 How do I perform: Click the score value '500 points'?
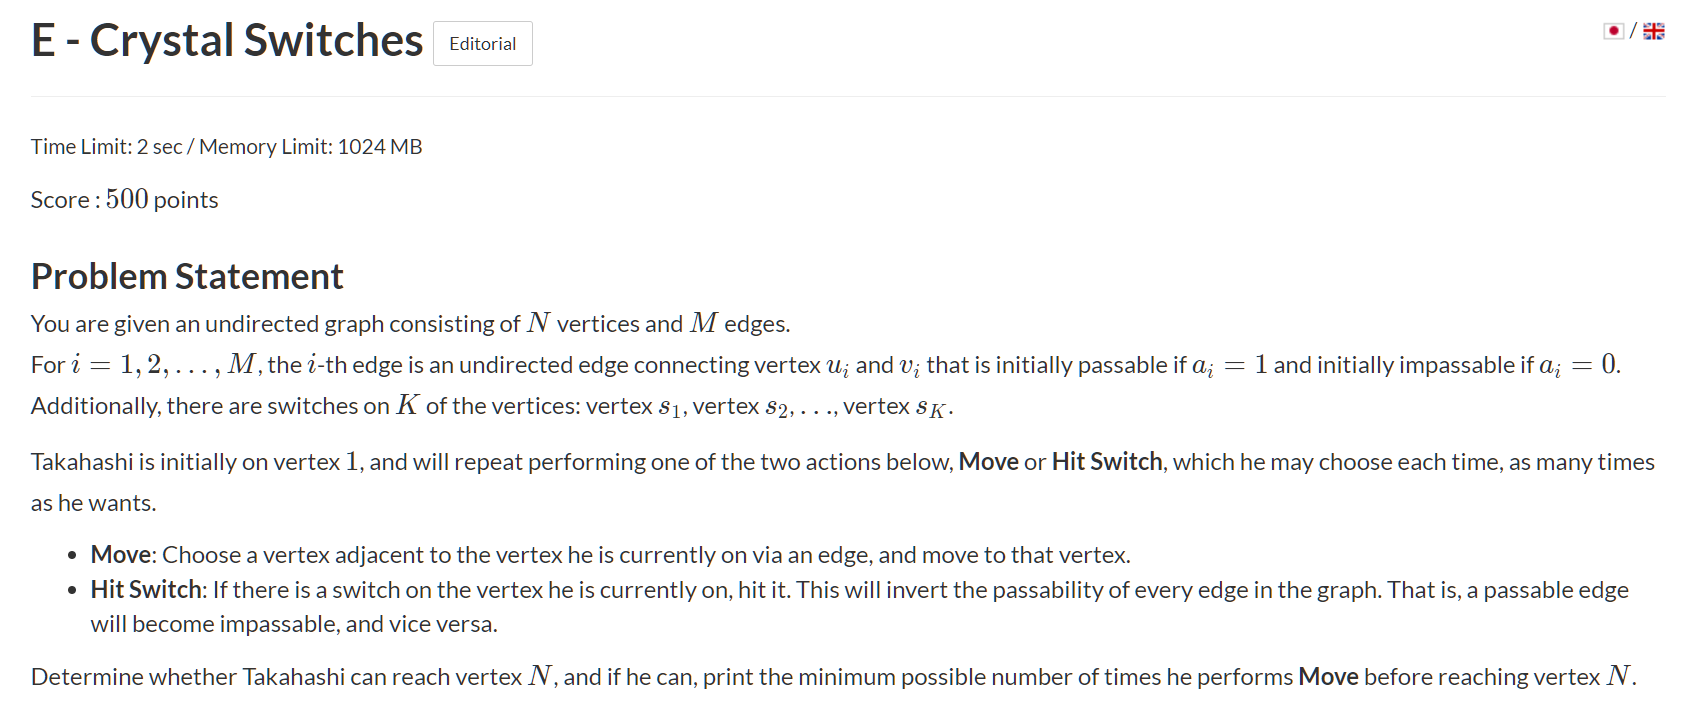tap(161, 200)
